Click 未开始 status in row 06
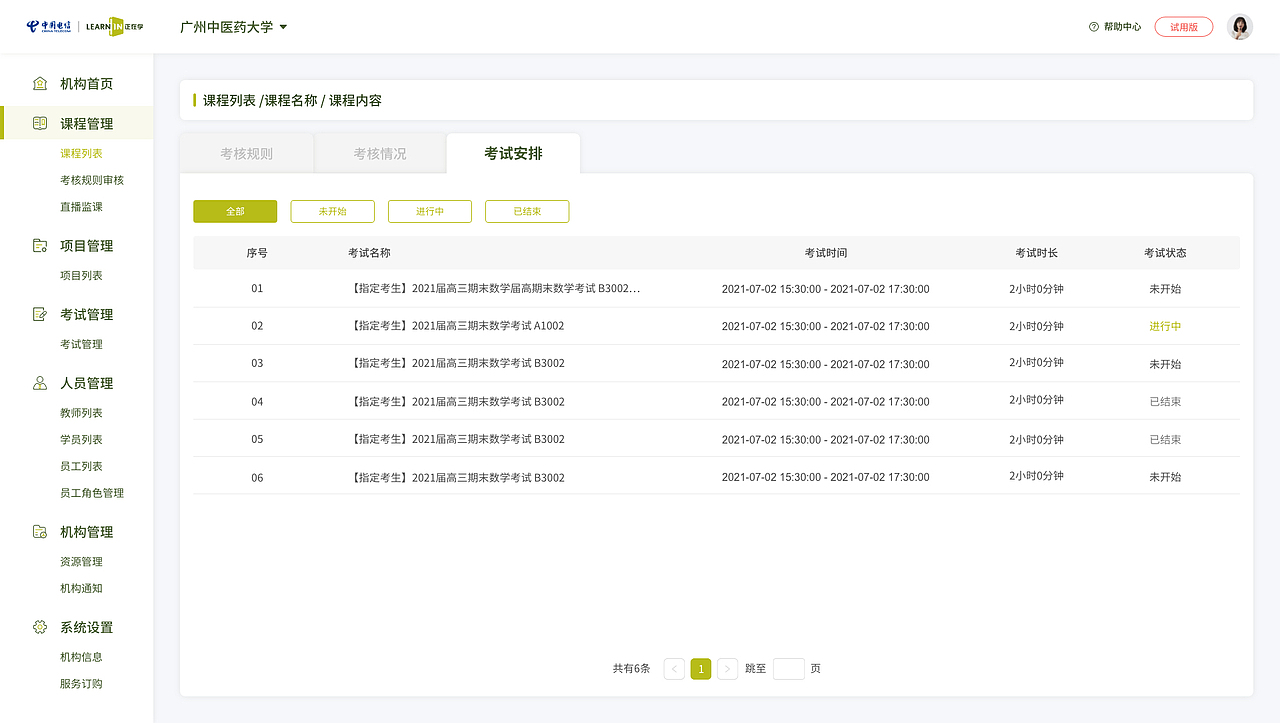 (1165, 477)
